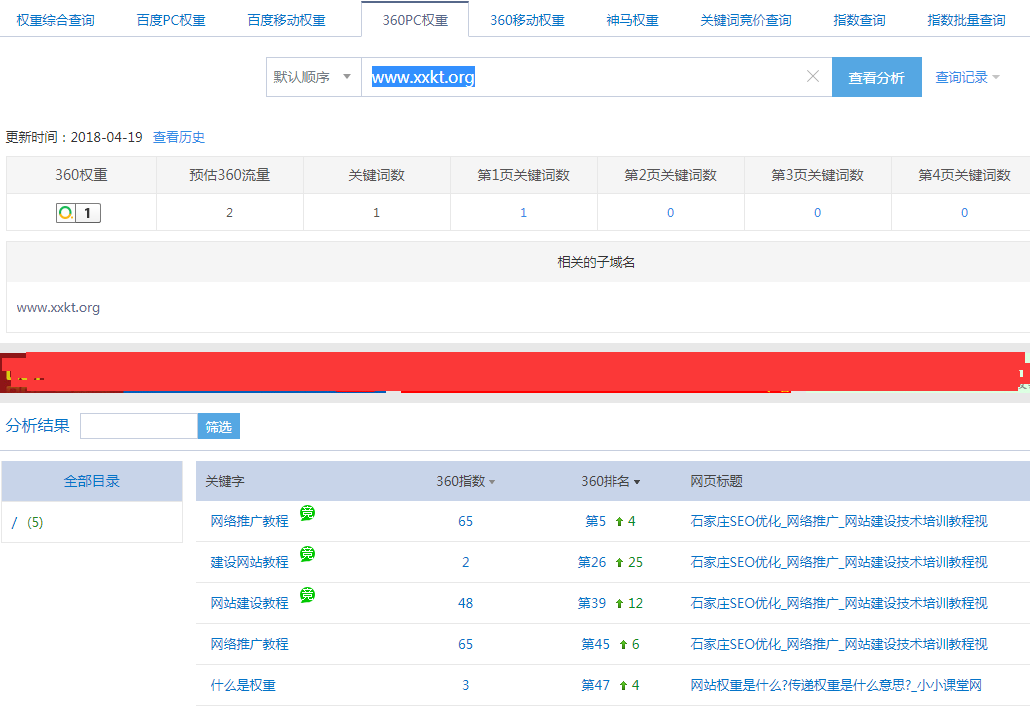The image size is (1030, 714).
Task: Click the 第26 ranking link
Action: tap(592, 562)
